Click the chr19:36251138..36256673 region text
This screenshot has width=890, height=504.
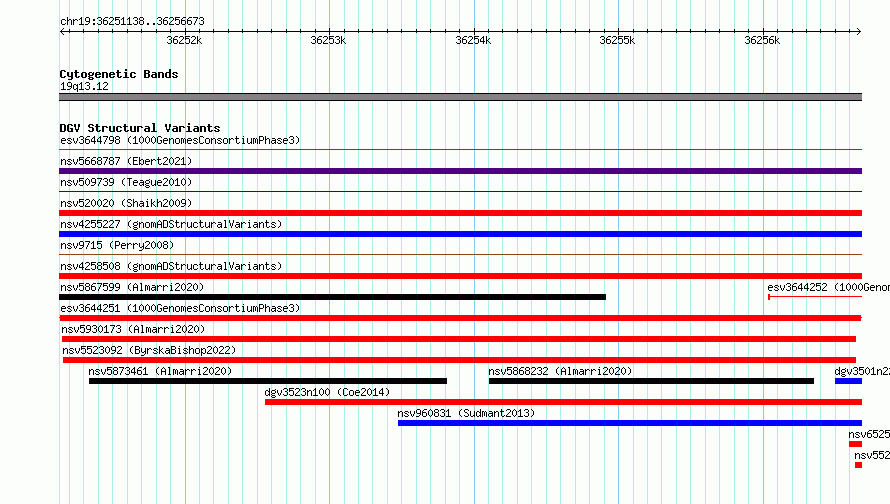click(x=132, y=21)
